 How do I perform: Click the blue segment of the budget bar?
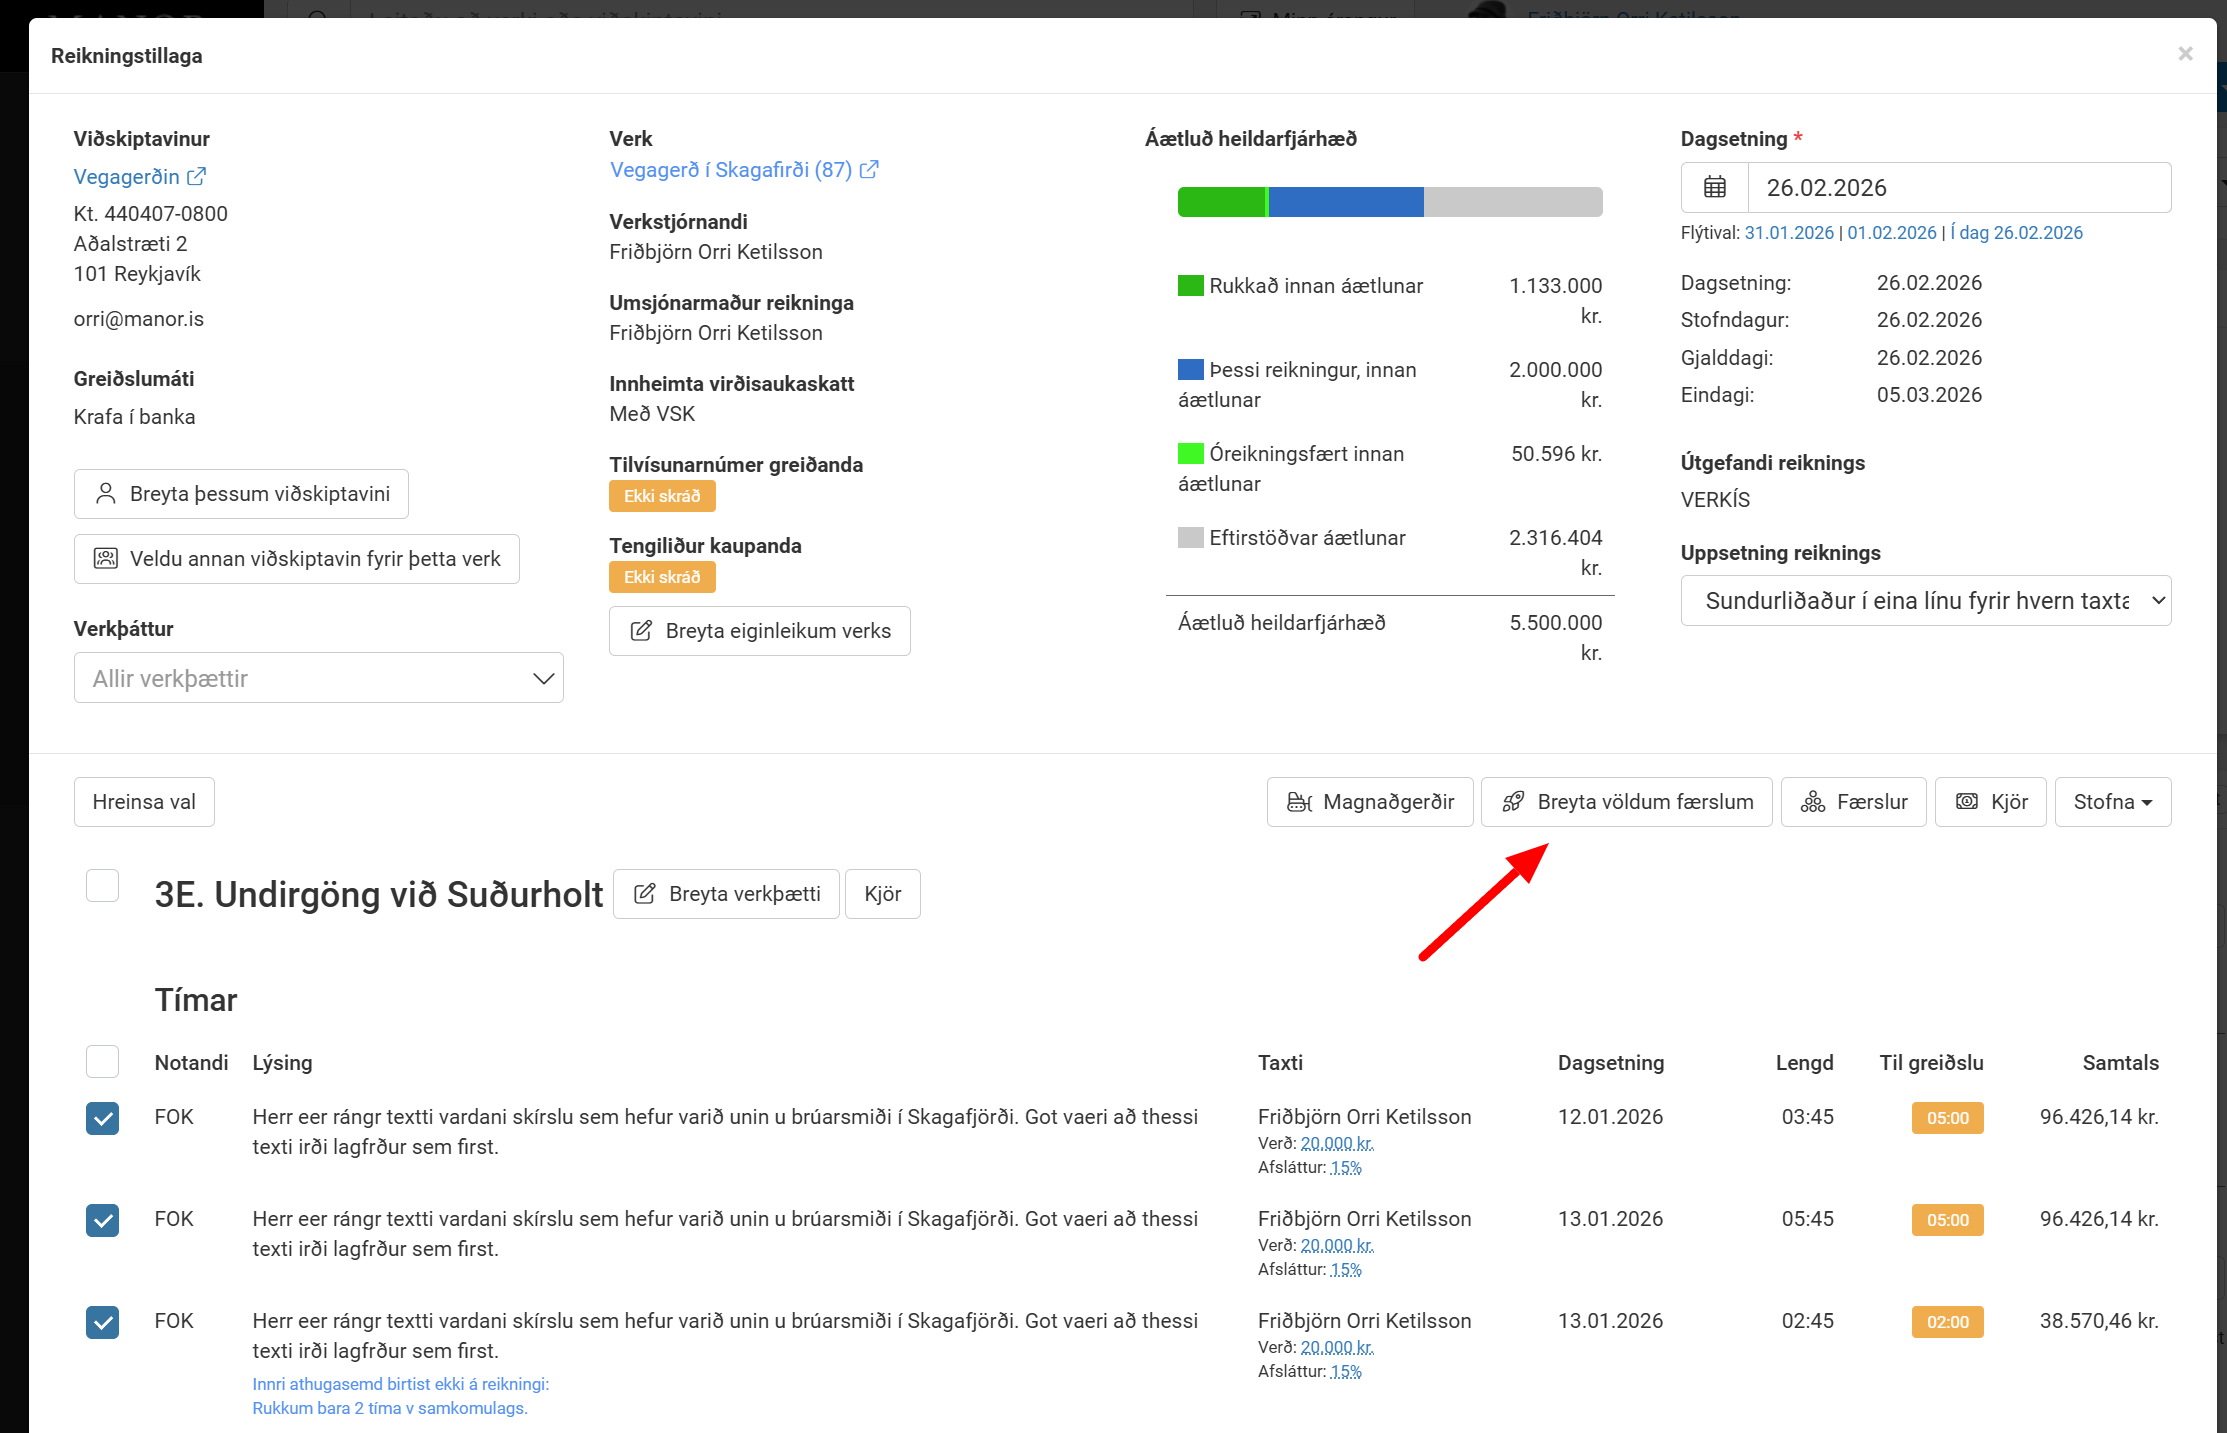click(1345, 202)
